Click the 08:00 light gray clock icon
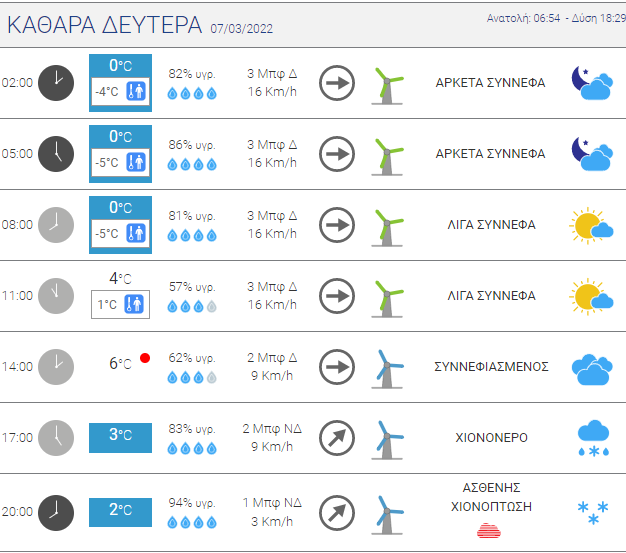626x553 pixels. 56,225
